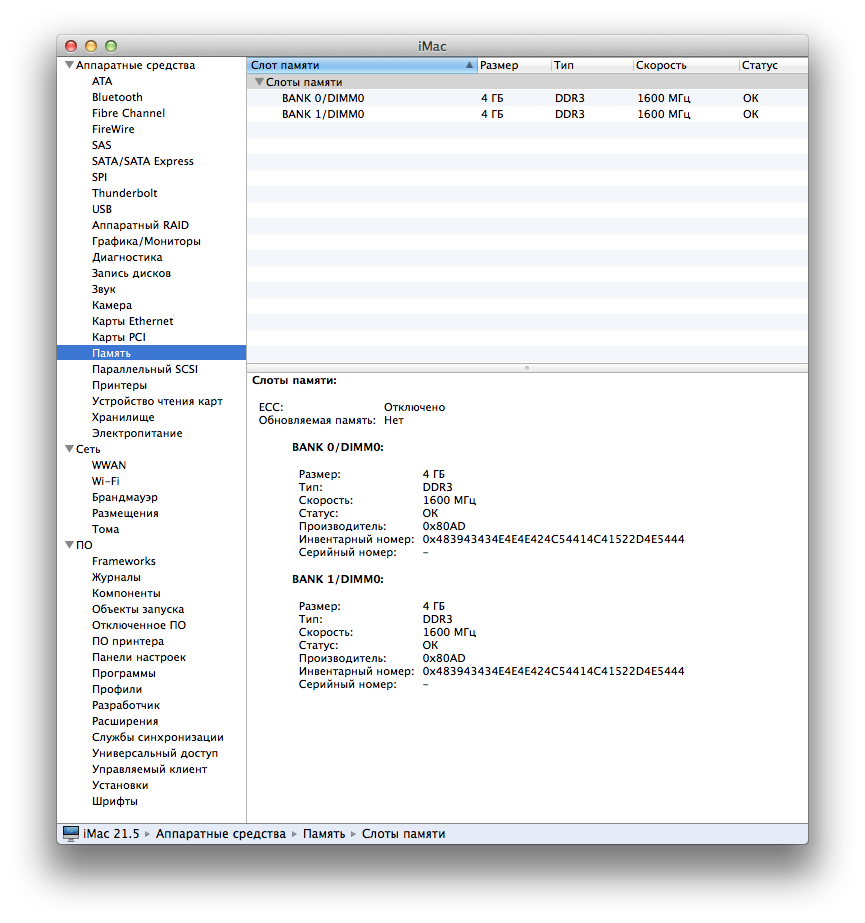This screenshot has width=865, height=923.
Task: Open Thunderbolt in the sidebar
Action: coord(124,193)
